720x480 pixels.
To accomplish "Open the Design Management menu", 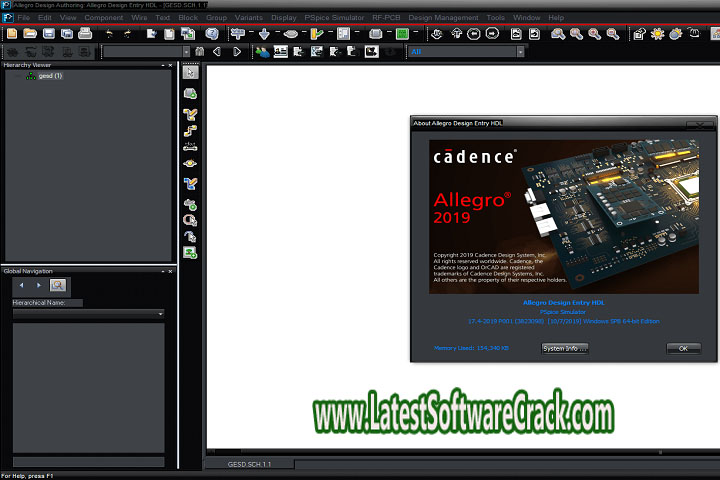I will pyautogui.click(x=444, y=17).
